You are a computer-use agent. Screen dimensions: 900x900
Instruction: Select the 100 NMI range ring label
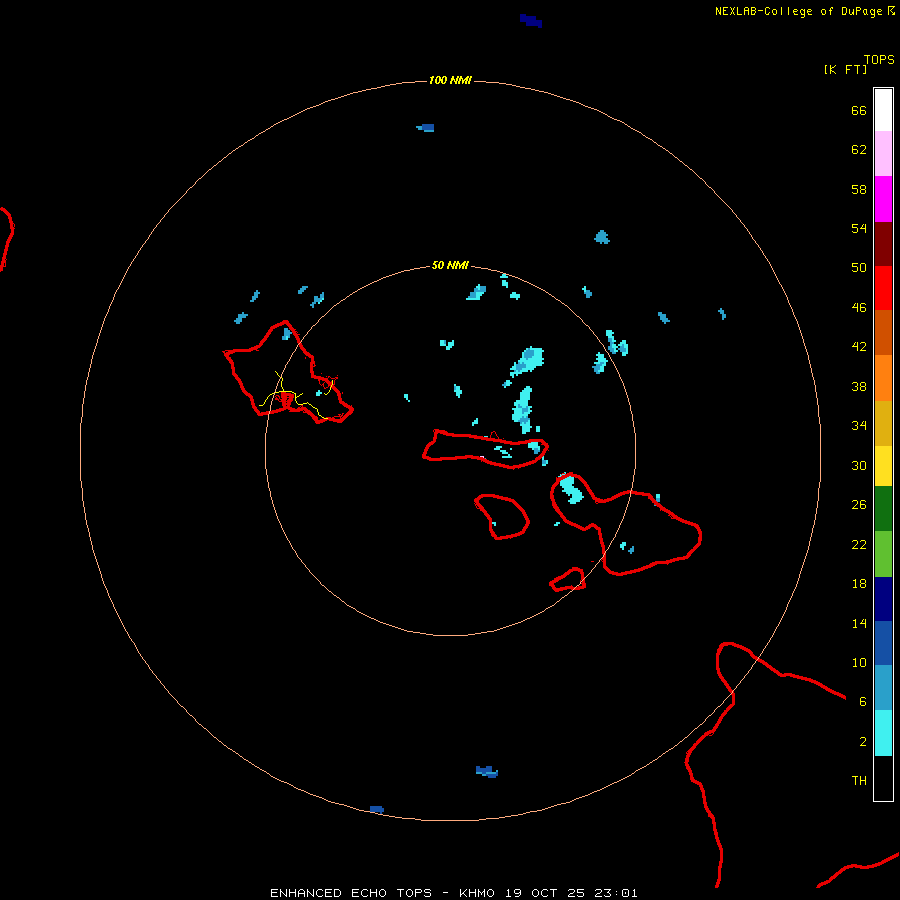click(450, 80)
